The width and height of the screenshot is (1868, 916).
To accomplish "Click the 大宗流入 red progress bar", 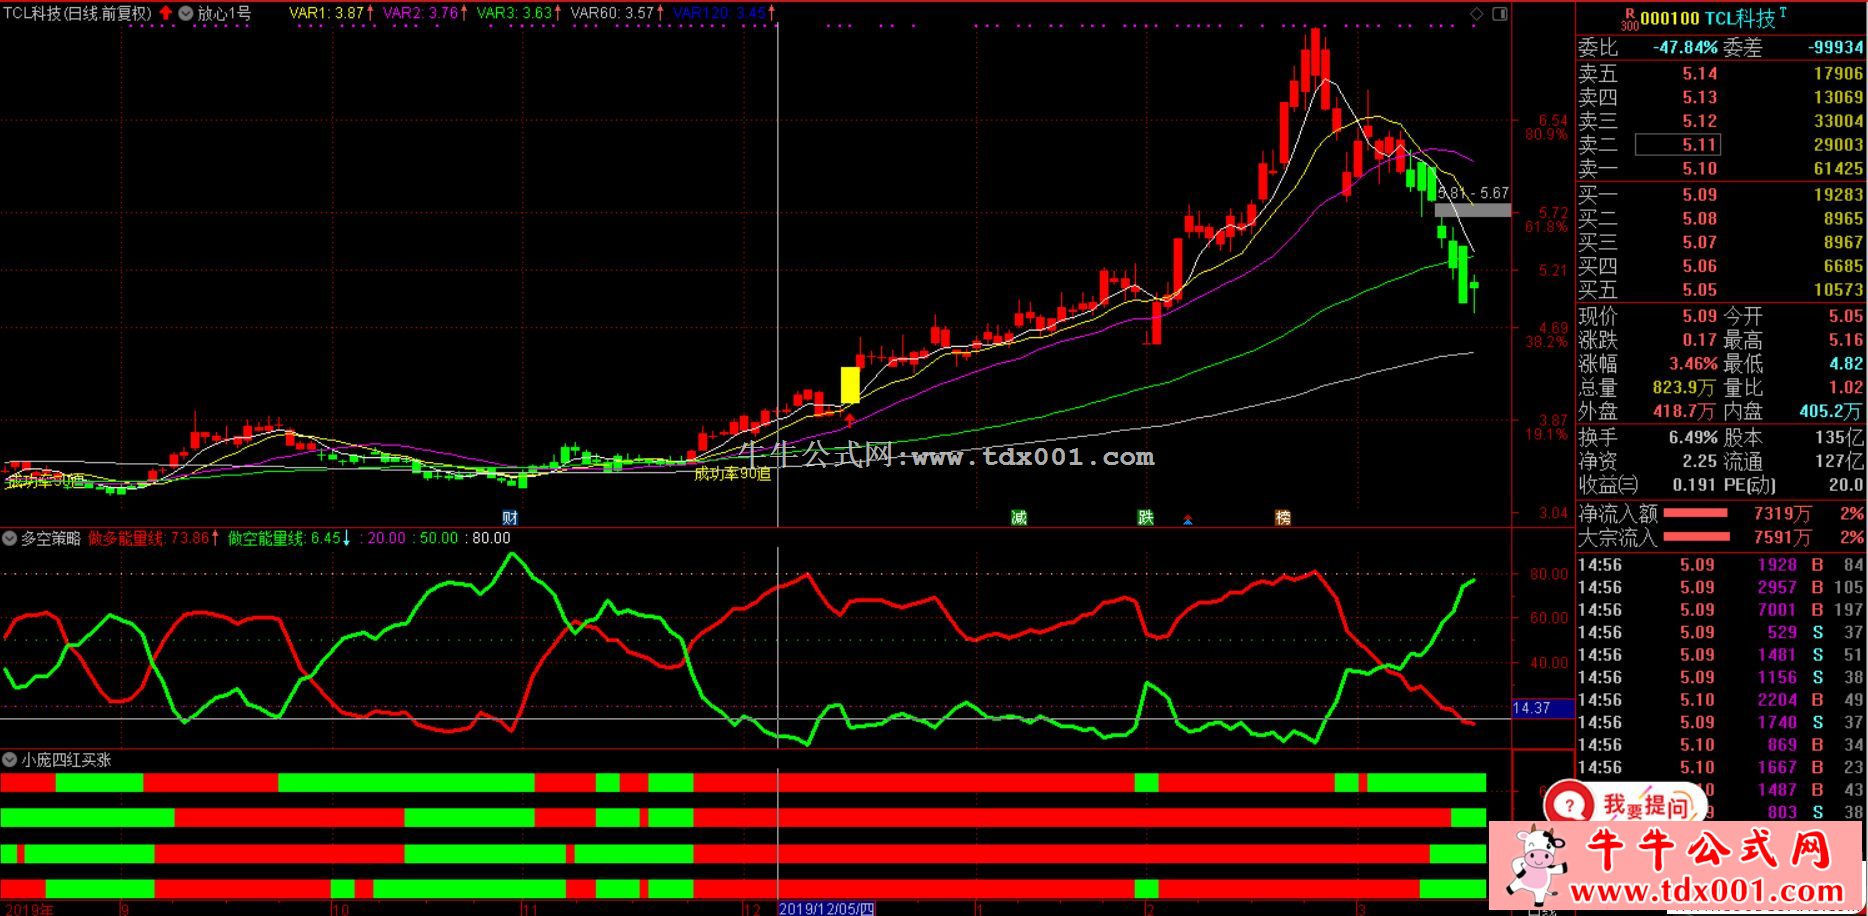I will [x=1695, y=537].
